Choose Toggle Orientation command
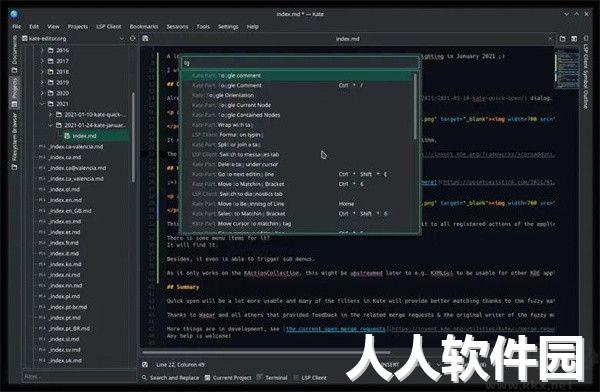 (x=297, y=95)
